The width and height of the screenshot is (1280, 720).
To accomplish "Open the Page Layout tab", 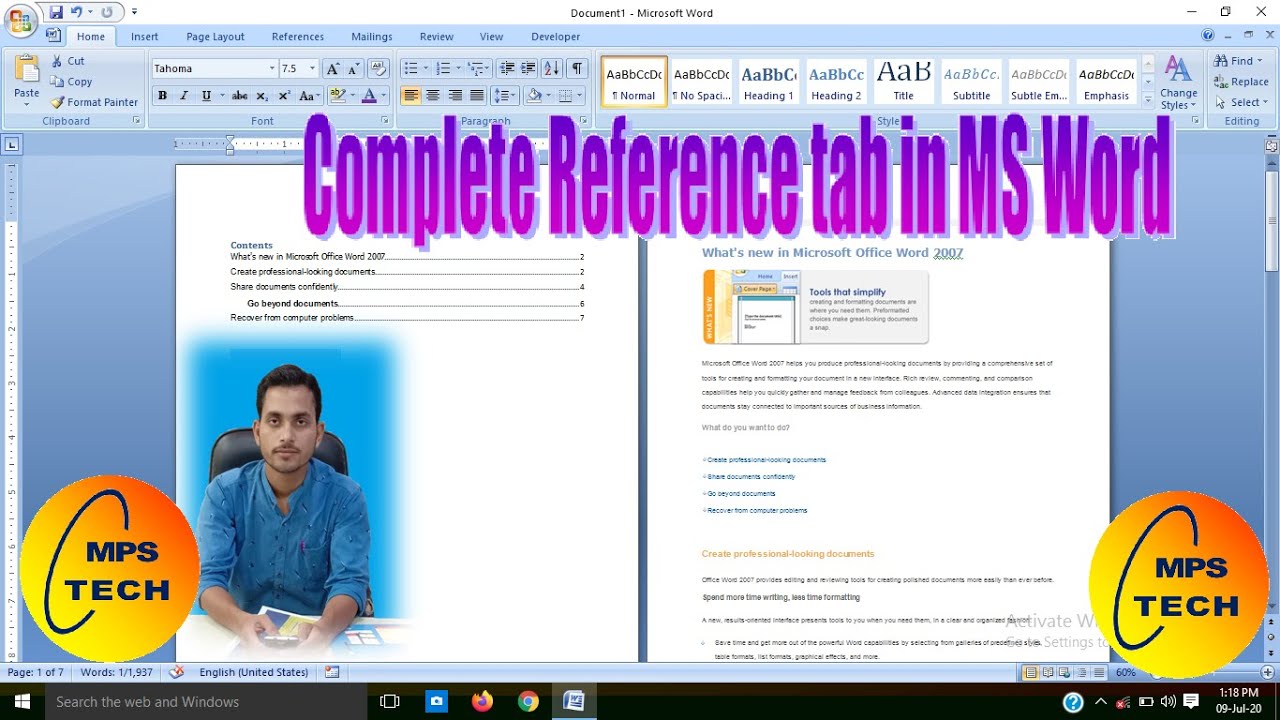I will pyautogui.click(x=215, y=37).
